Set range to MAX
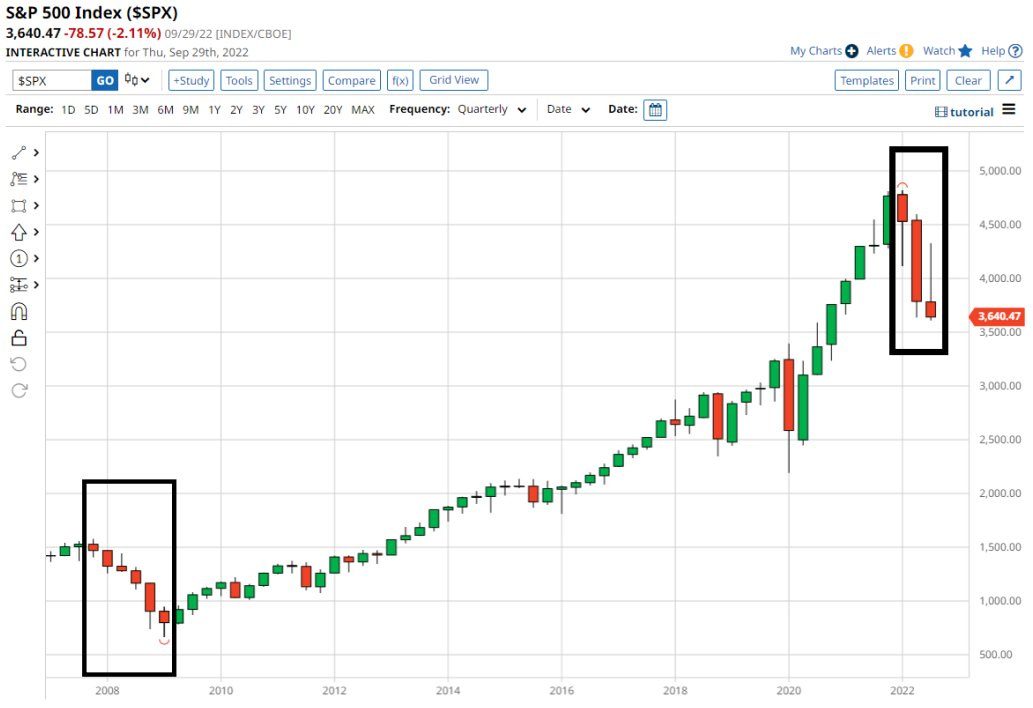 pos(363,110)
